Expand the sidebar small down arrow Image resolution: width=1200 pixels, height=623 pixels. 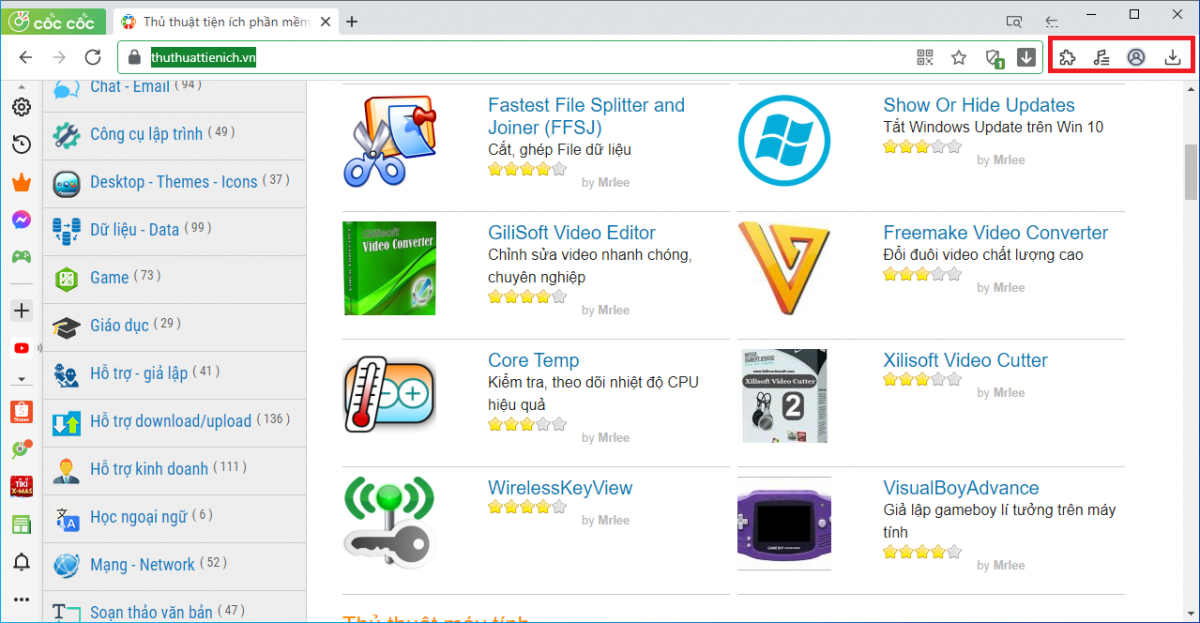21,380
